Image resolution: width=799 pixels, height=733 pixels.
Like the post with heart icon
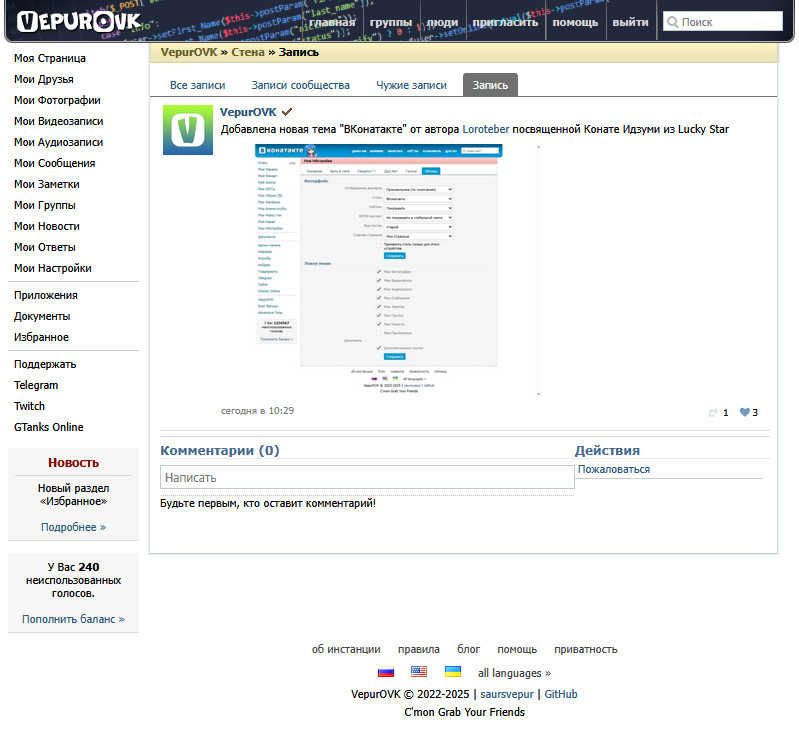point(744,412)
